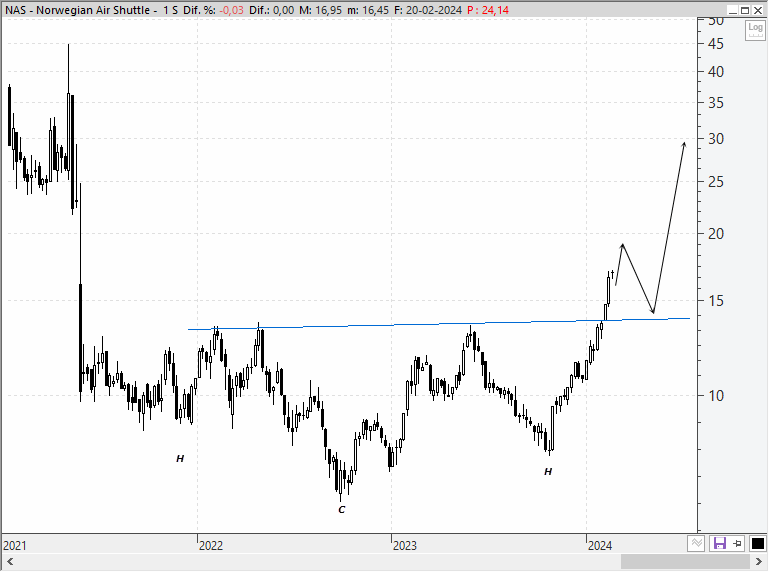
Task: Click the 2023 year label on time axis
Action: (405, 546)
